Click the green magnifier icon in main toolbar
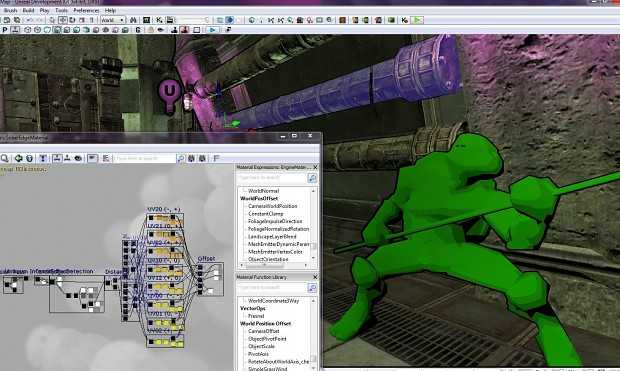Screen dimensions: 620x371 click(x=290, y=20)
